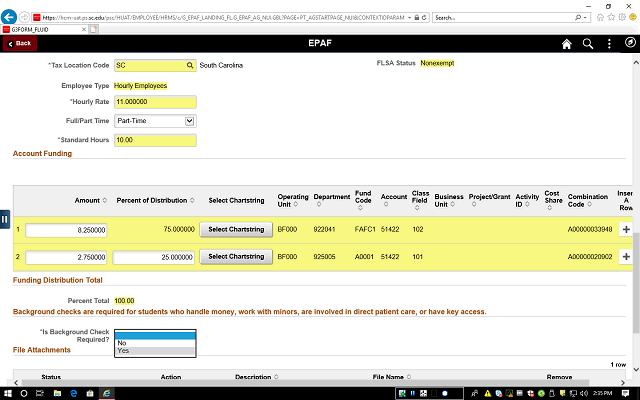
Task: Click Select Chartstring for row 2
Action: (x=236, y=257)
